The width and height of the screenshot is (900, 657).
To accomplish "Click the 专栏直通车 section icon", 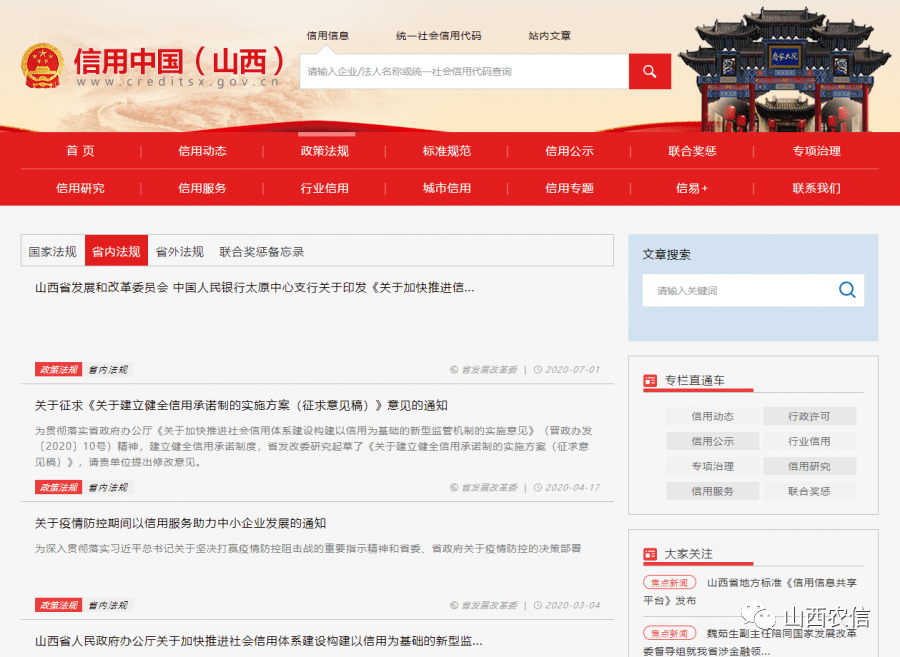I will [x=650, y=380].
